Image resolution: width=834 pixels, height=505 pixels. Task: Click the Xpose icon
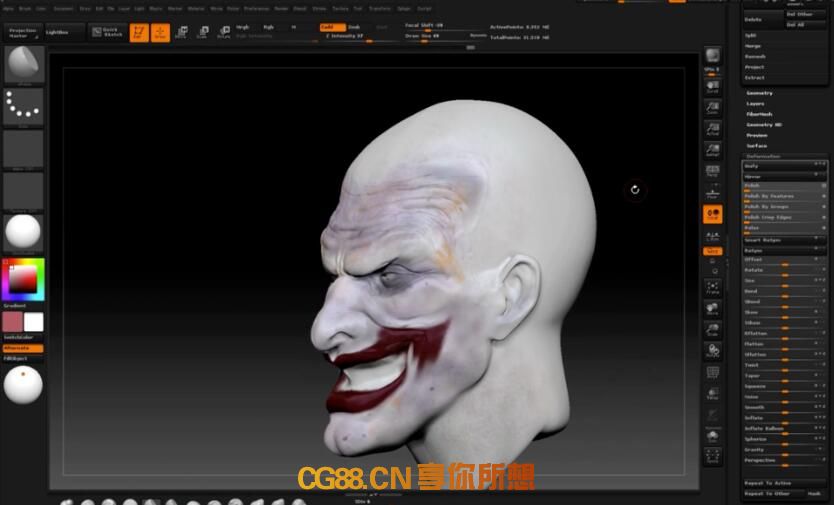pyautogui.click(x=712, y=457)
